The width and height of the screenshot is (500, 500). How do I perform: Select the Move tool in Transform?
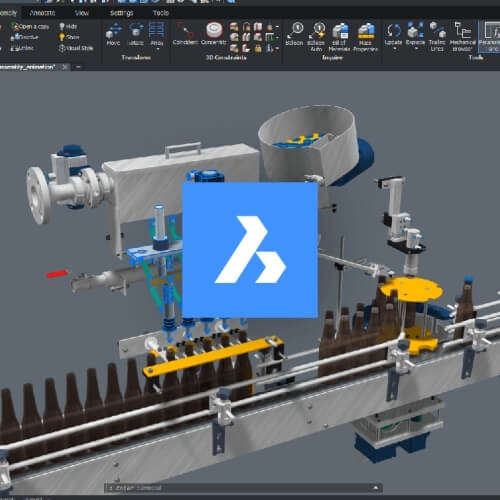[113, 34]
